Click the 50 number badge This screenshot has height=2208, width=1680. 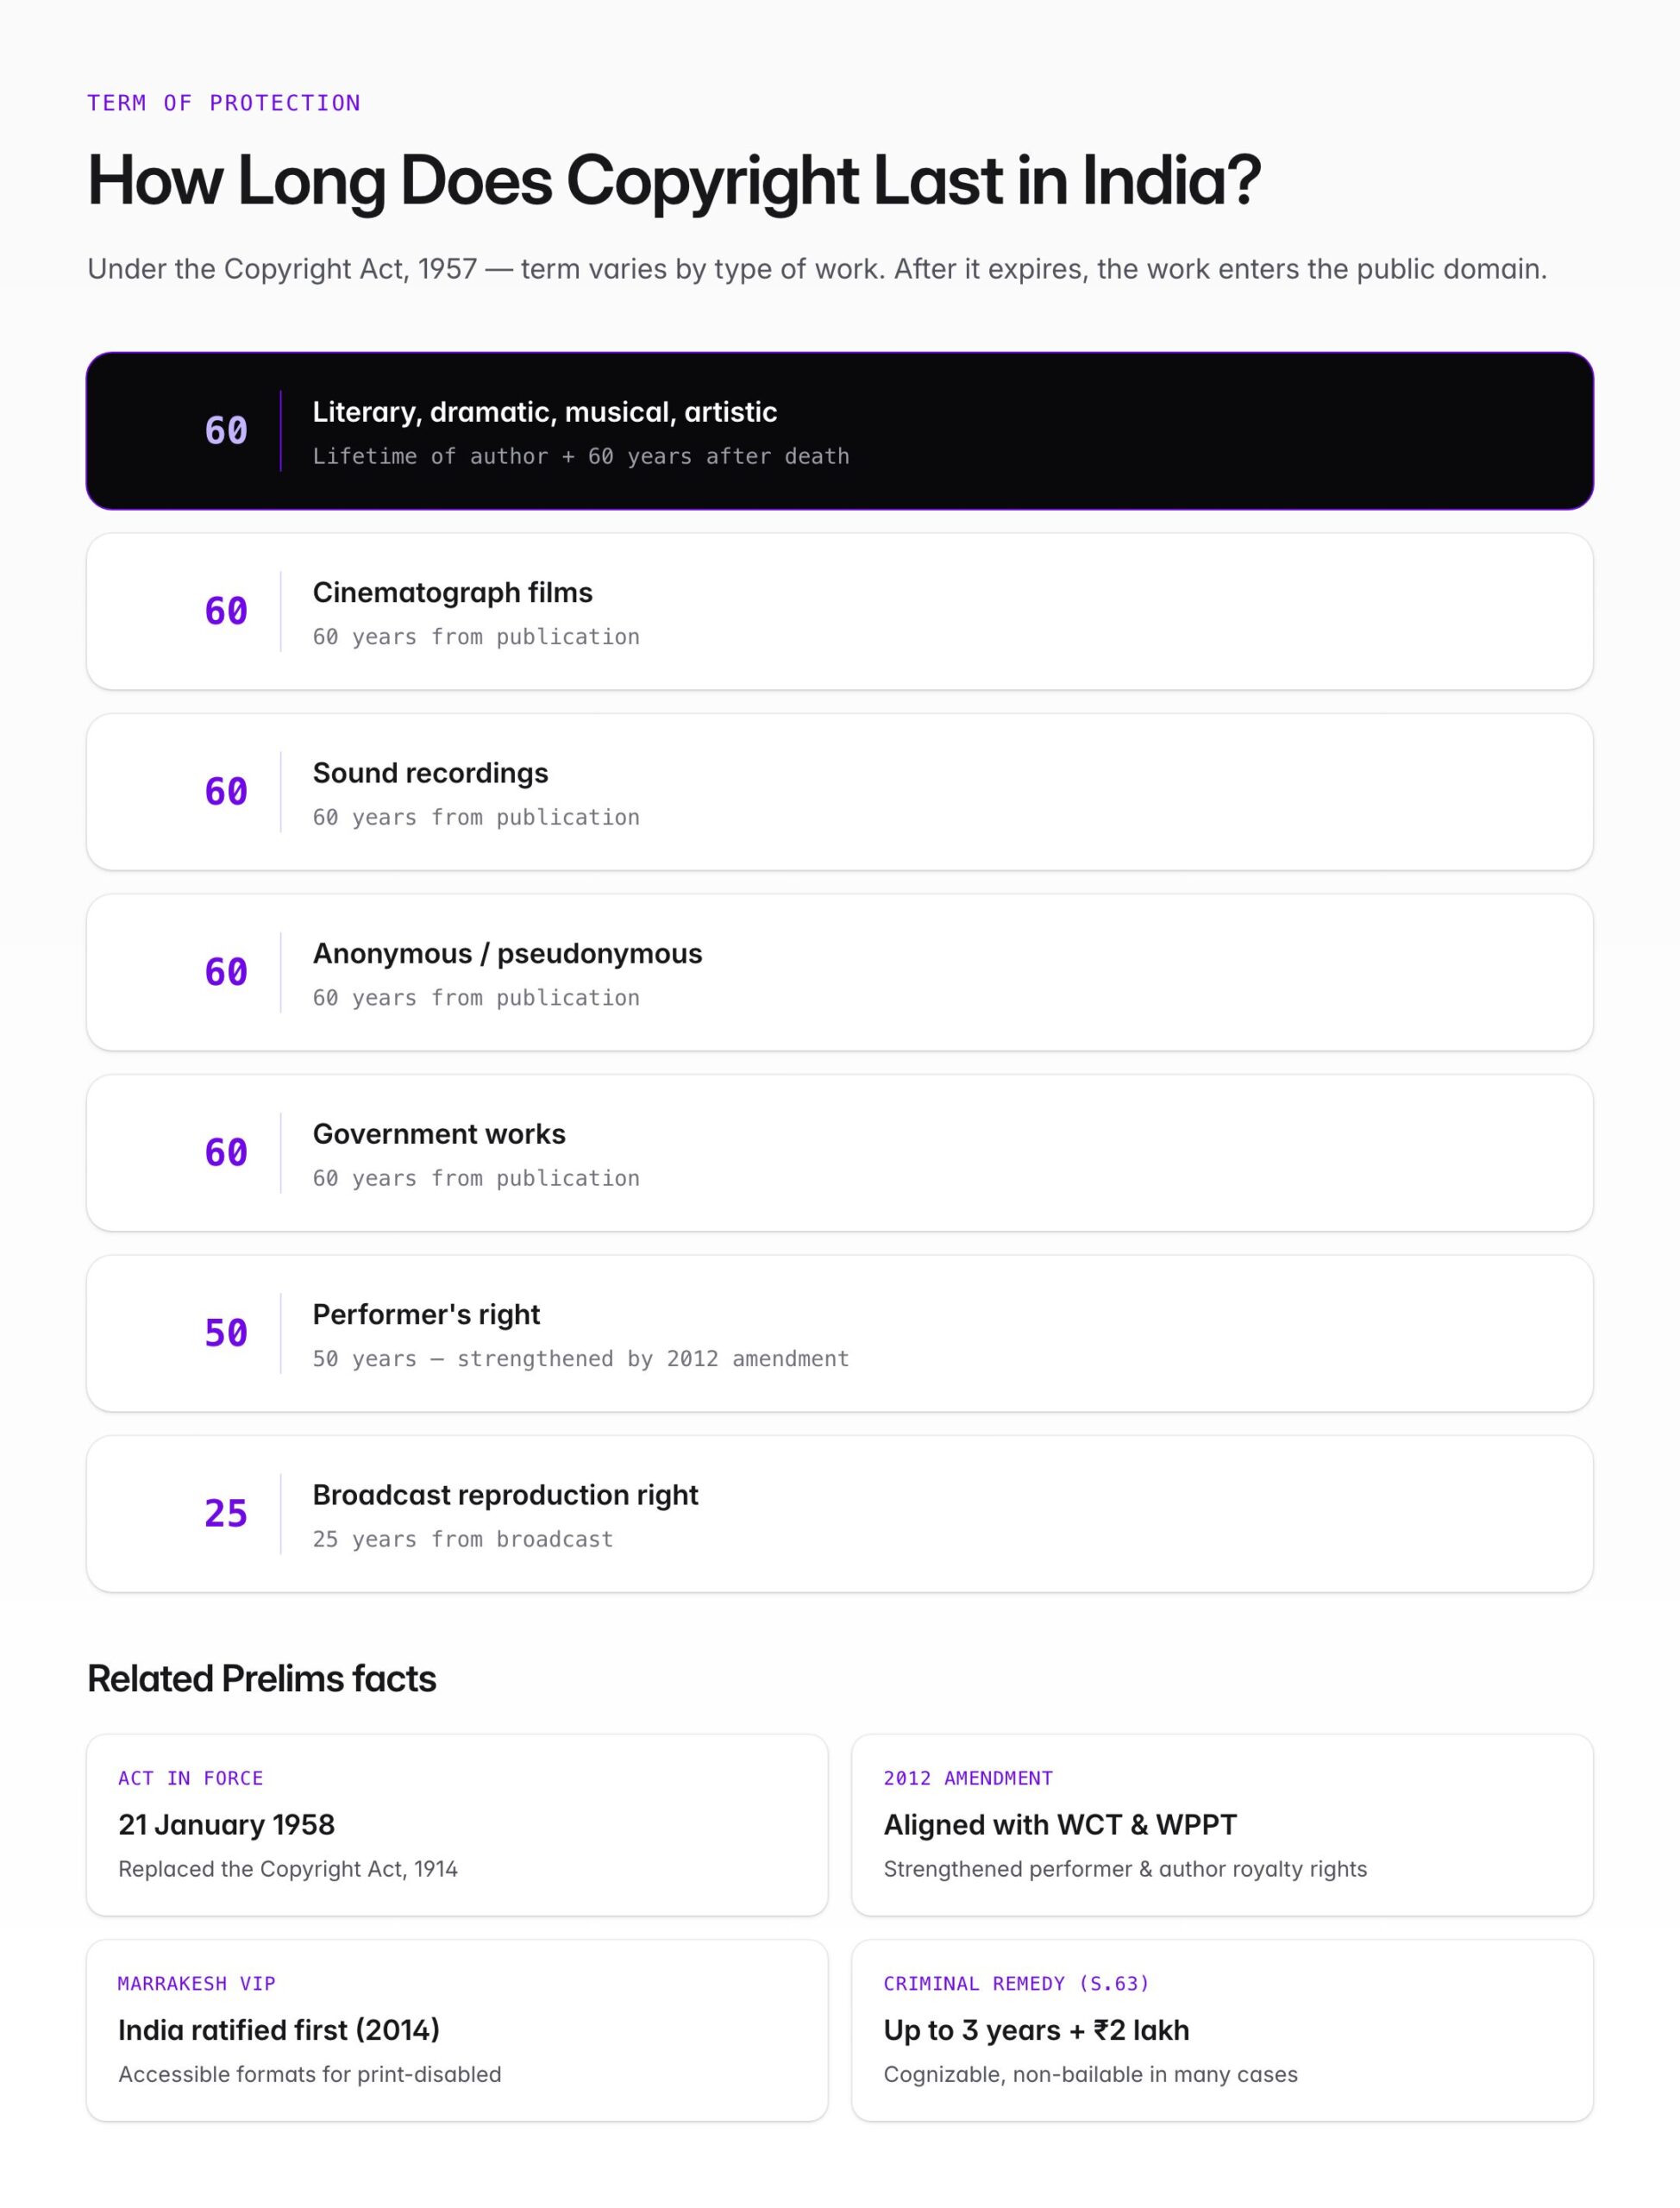click(226, 1333)
